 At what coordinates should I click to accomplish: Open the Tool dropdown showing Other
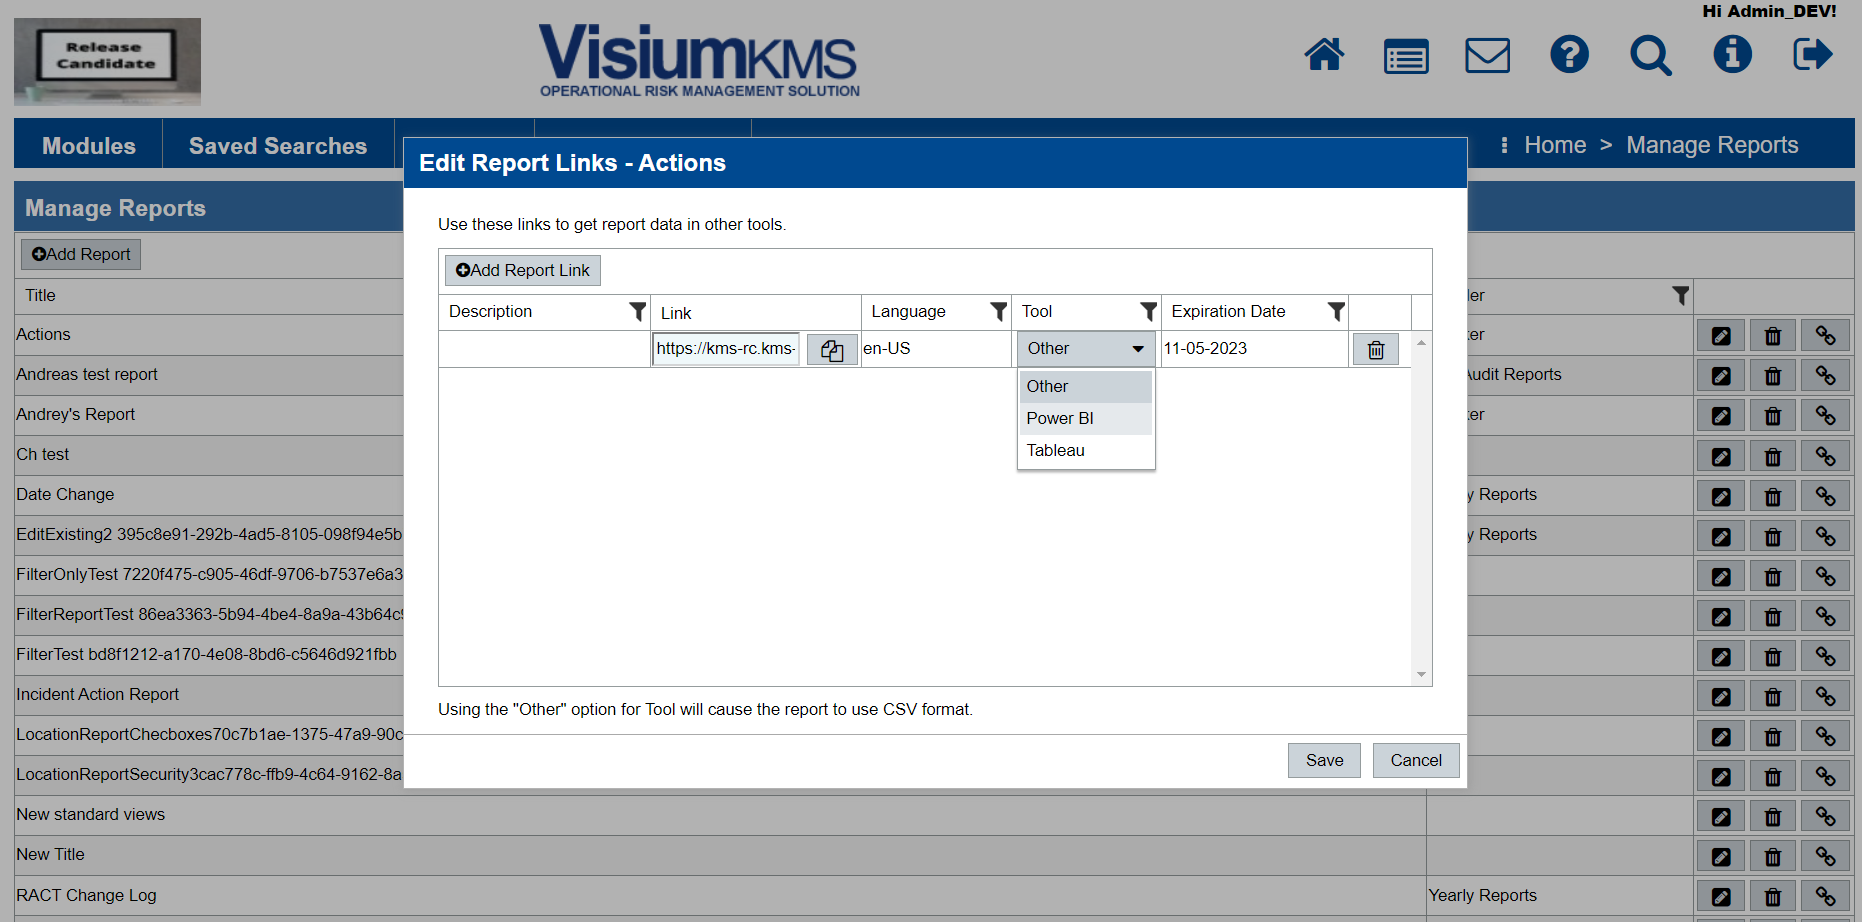(x=1086, y=349)
